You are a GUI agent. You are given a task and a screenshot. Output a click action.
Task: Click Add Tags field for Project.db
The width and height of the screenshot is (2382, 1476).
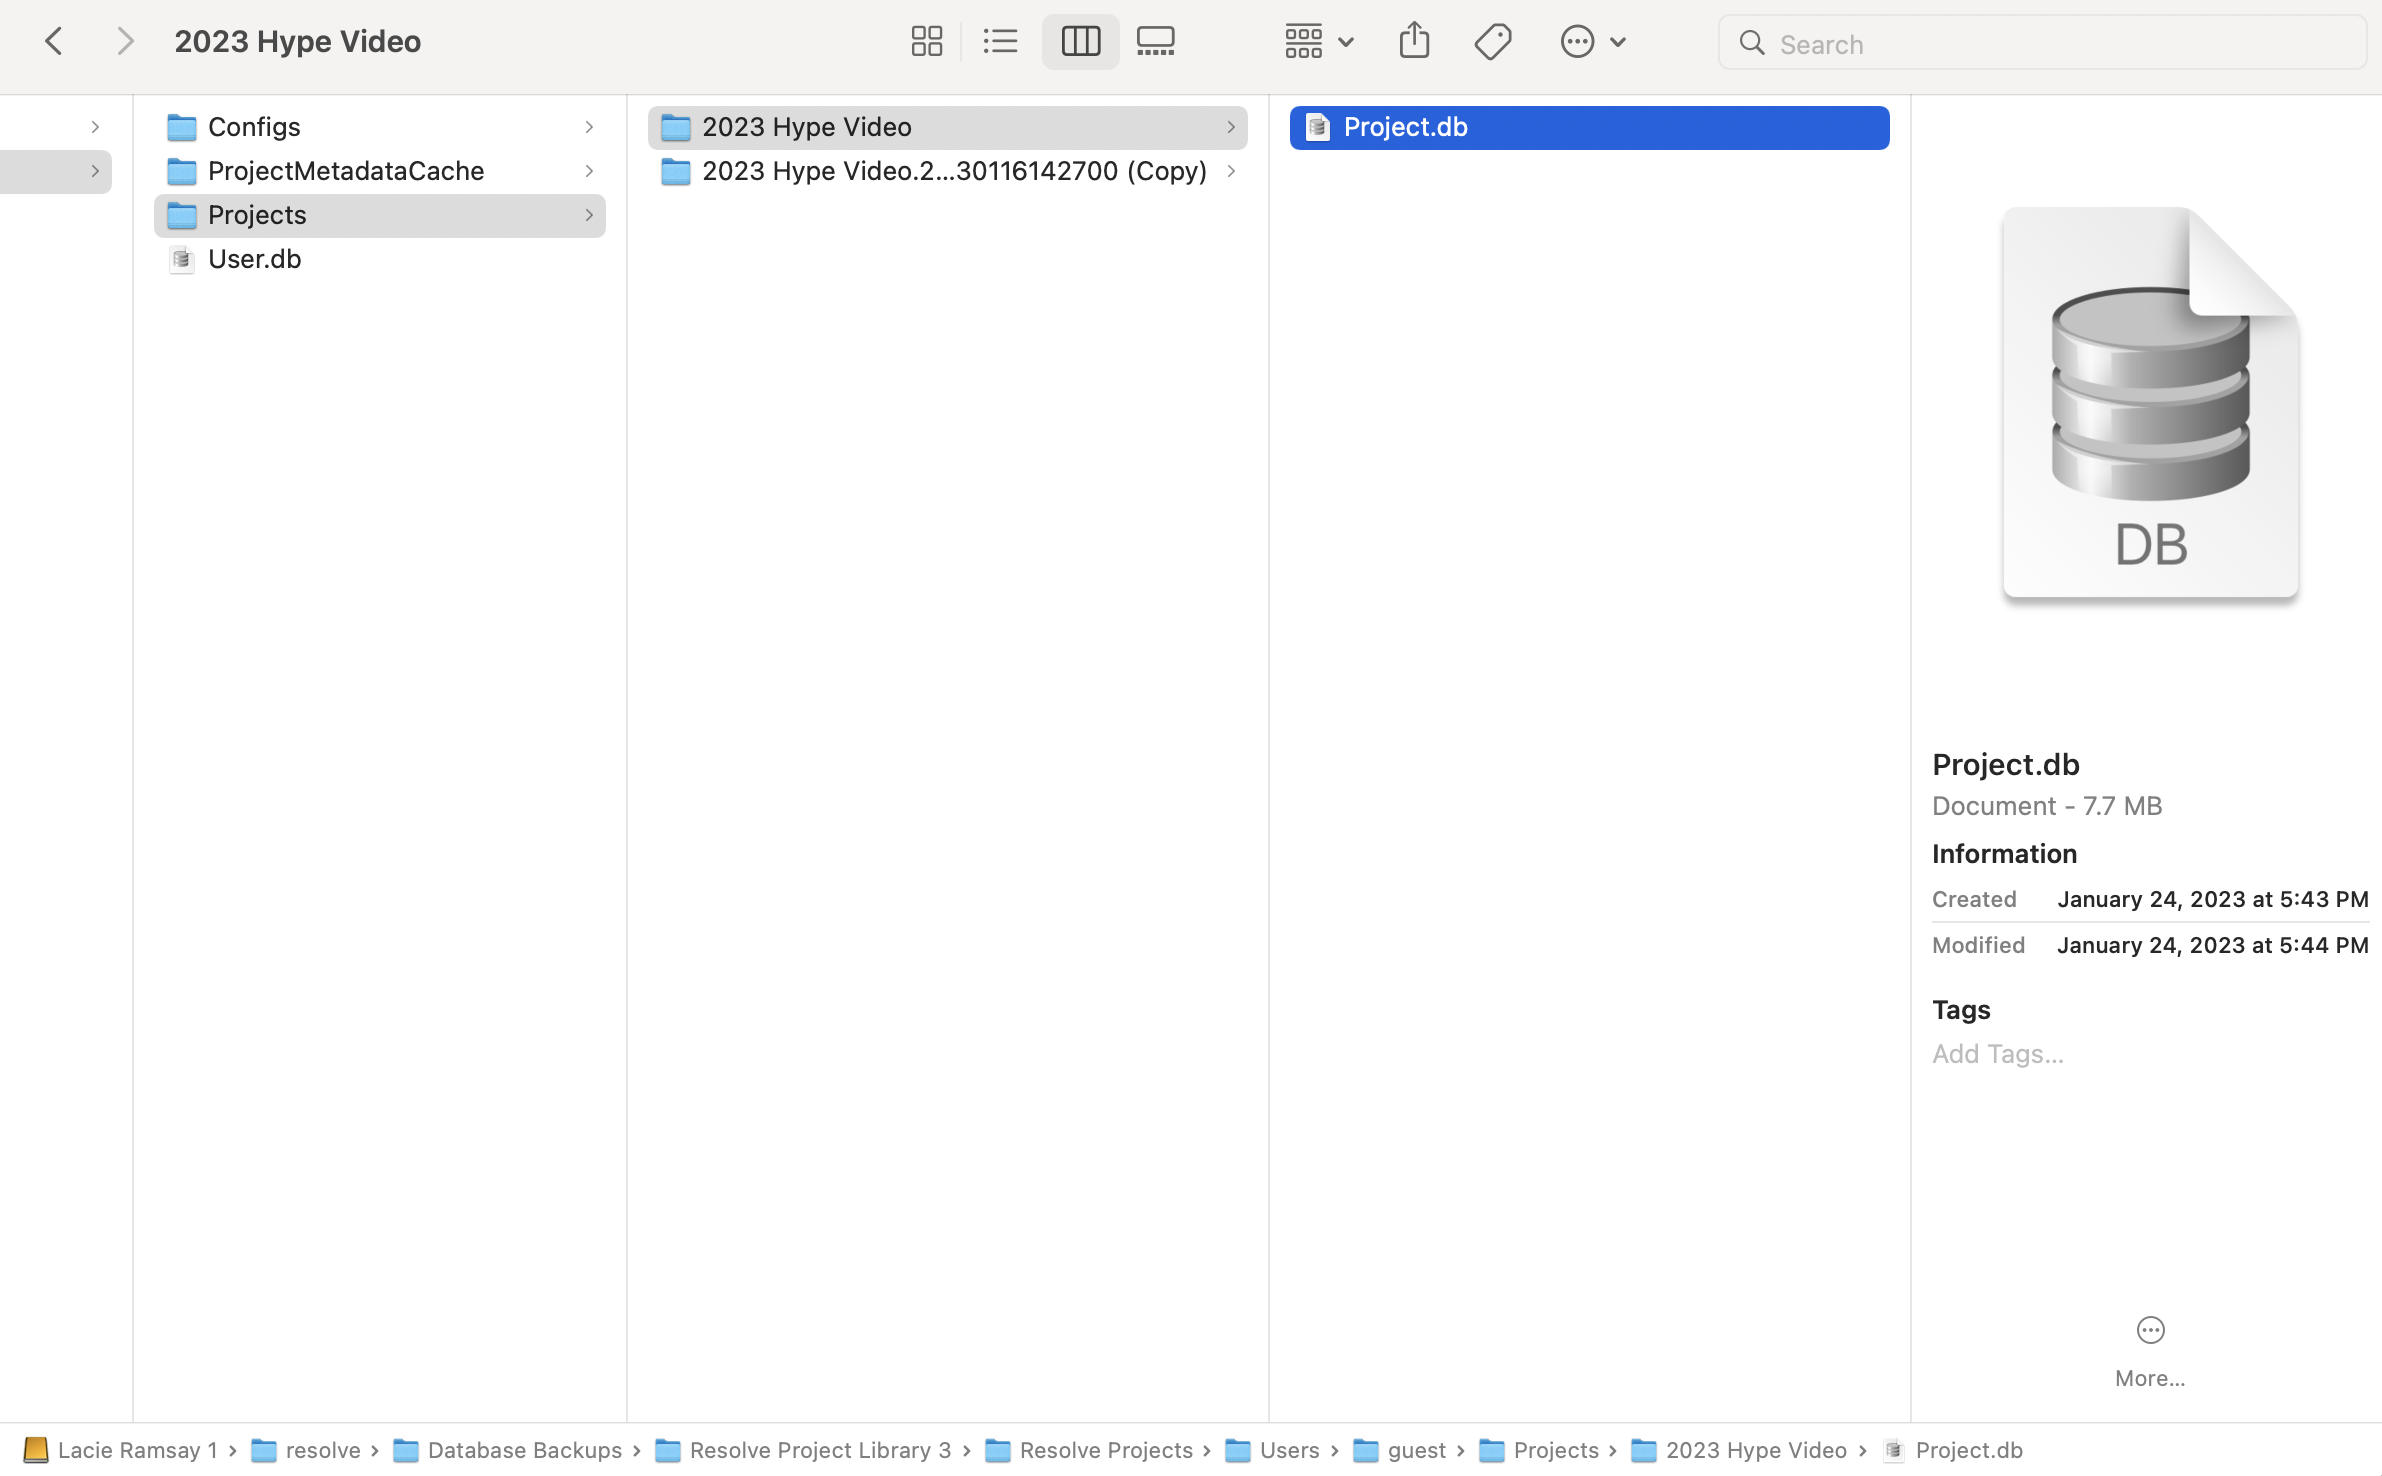point(1997,1051)
